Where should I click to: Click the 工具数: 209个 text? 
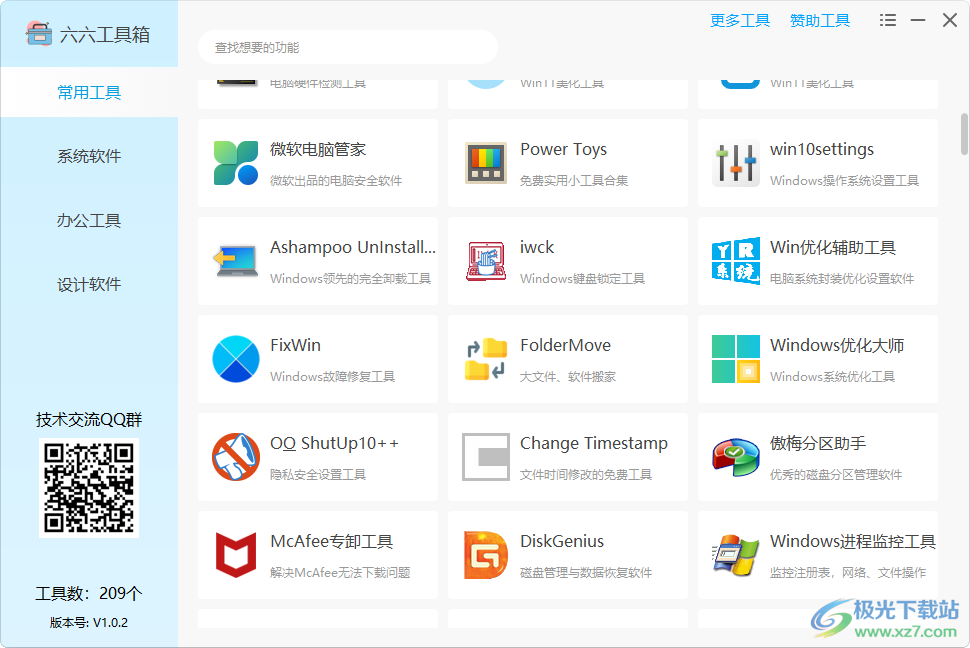point(89,594)
